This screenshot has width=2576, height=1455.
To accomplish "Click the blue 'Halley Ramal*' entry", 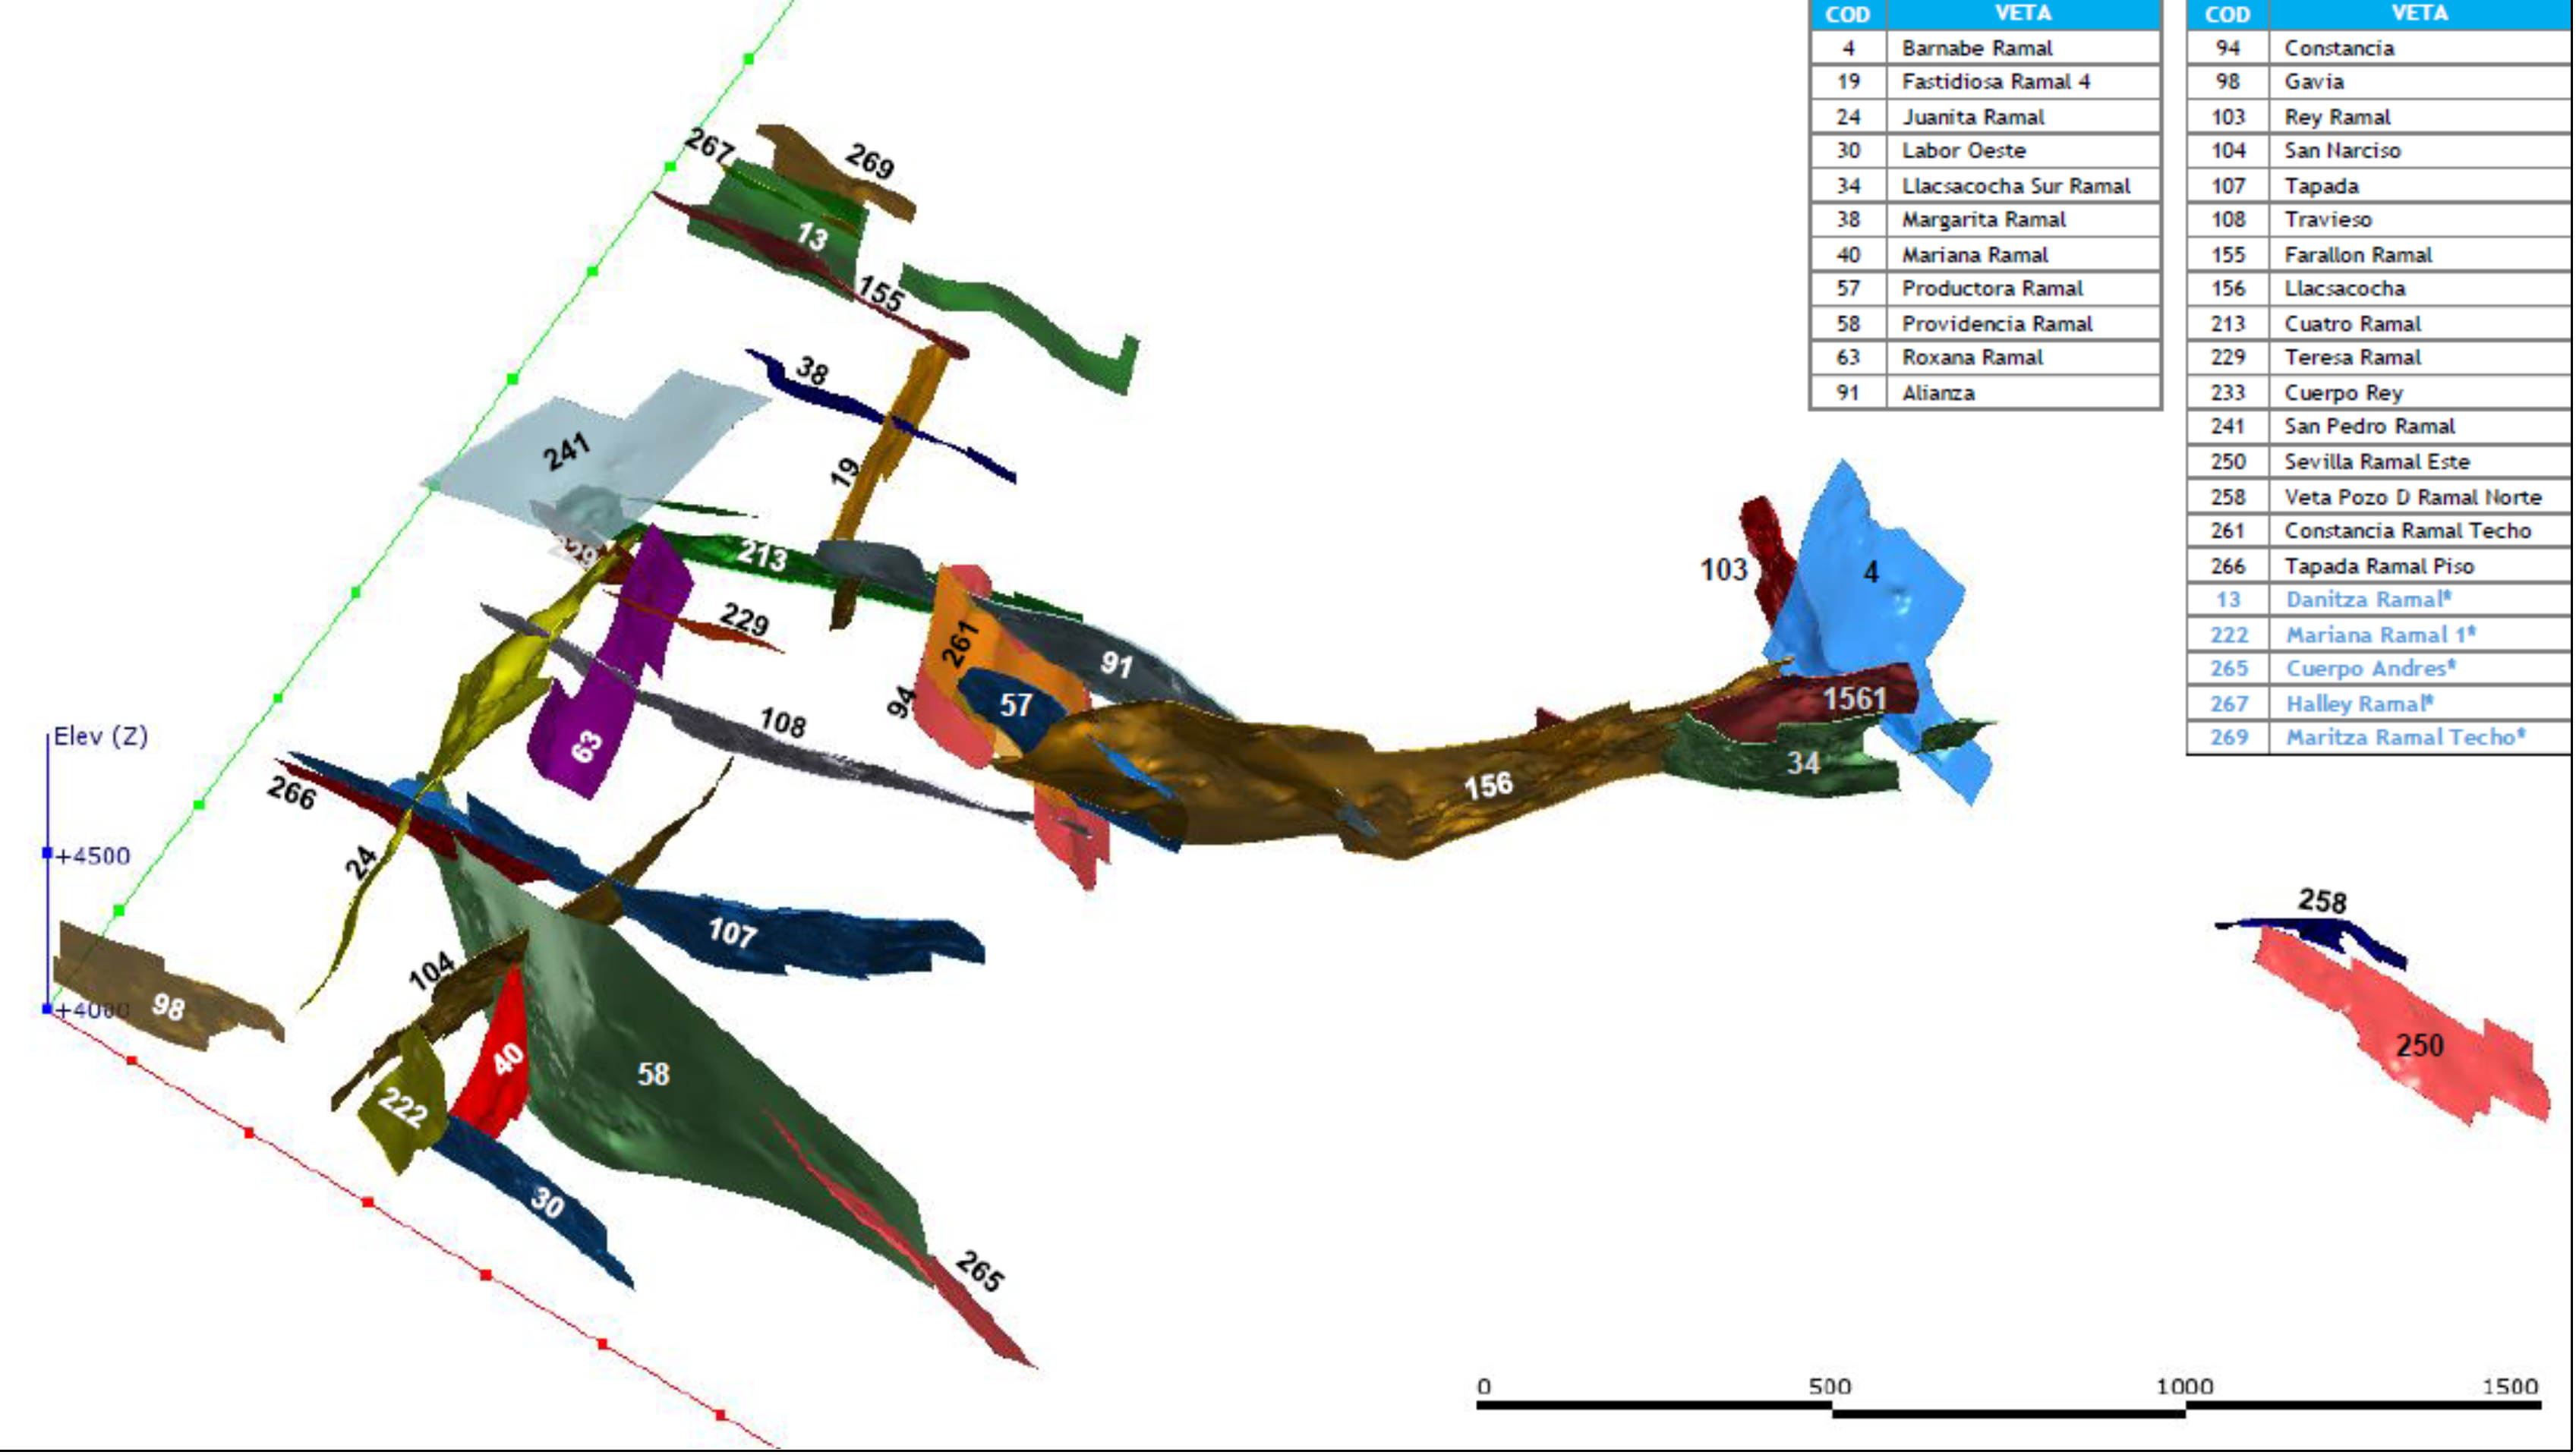I will pyautogui.click(x=2420, y=704).
